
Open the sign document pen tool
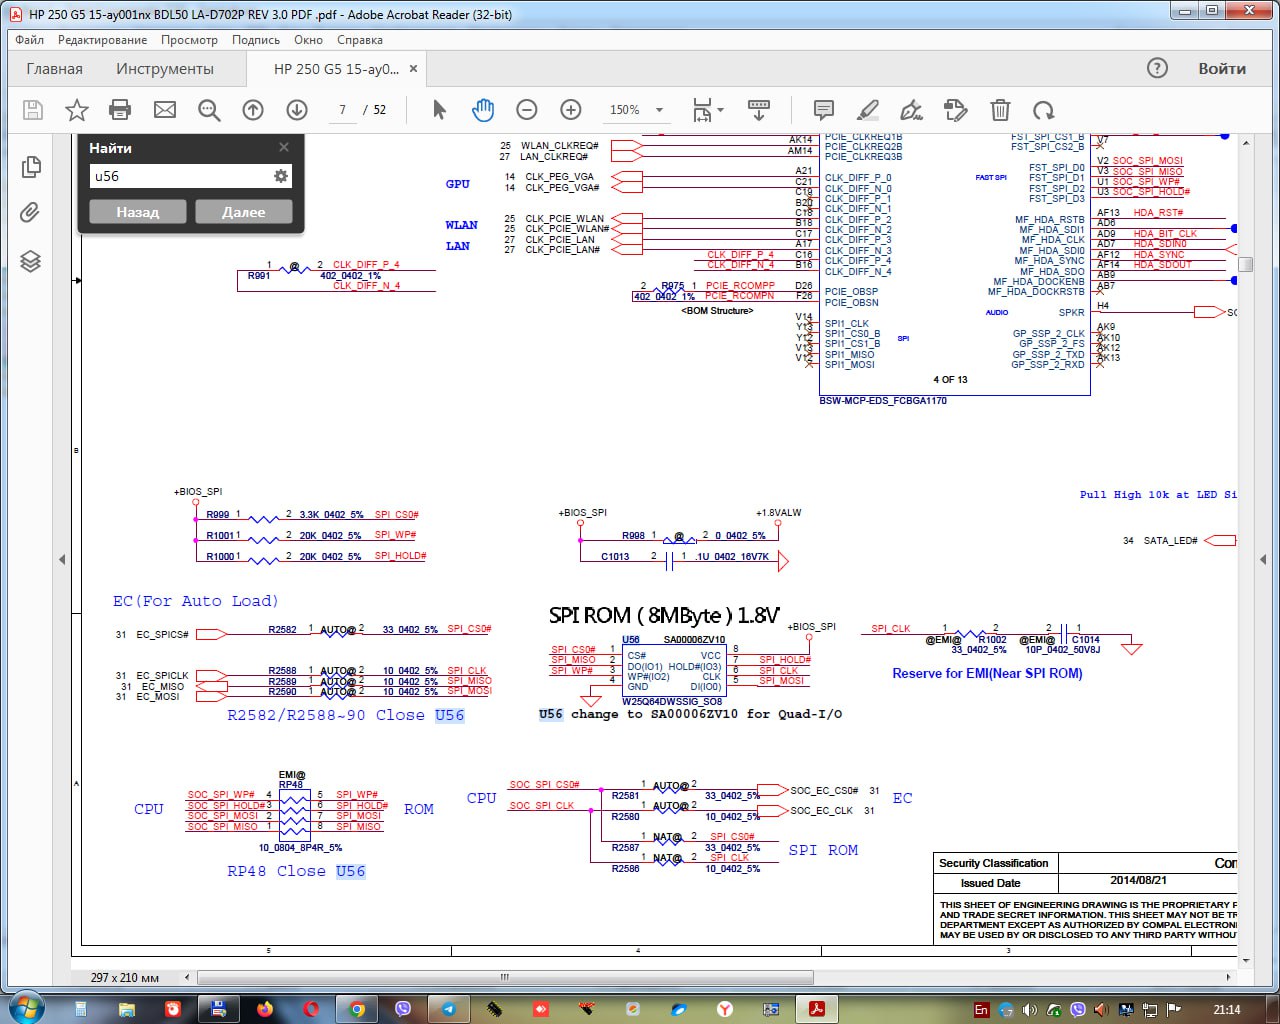tap(911, 110)
